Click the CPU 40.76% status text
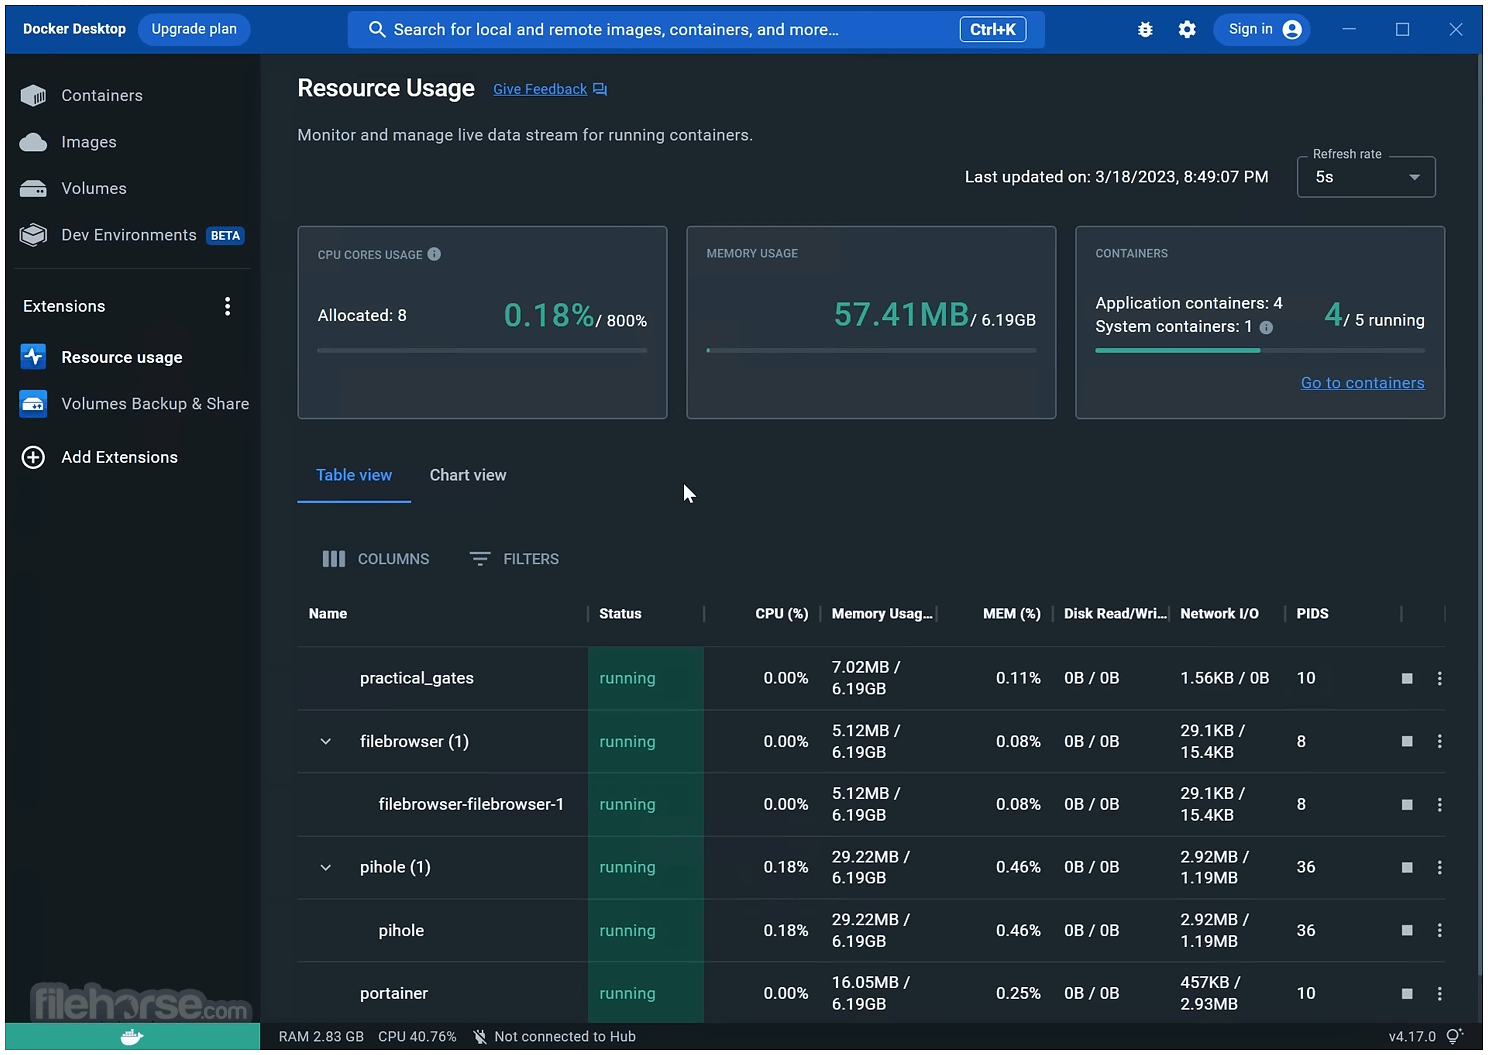Image resolution: width=1488 pixels, height=1055 pixels. click(417, 1037)
